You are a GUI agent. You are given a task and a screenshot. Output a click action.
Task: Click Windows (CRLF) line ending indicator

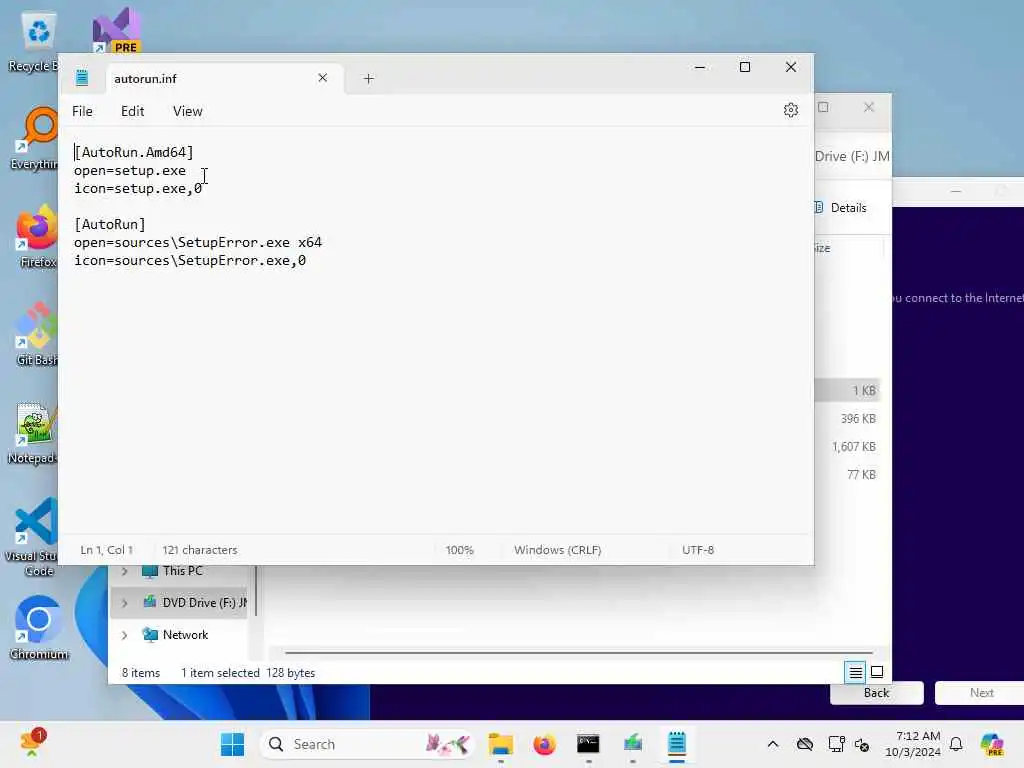click(x=557, y=550)
